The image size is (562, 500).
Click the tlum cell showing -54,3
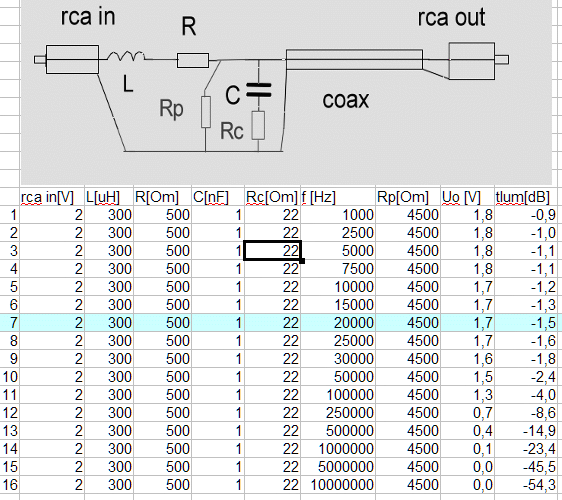pyautogui.click(x=526, y=485)
